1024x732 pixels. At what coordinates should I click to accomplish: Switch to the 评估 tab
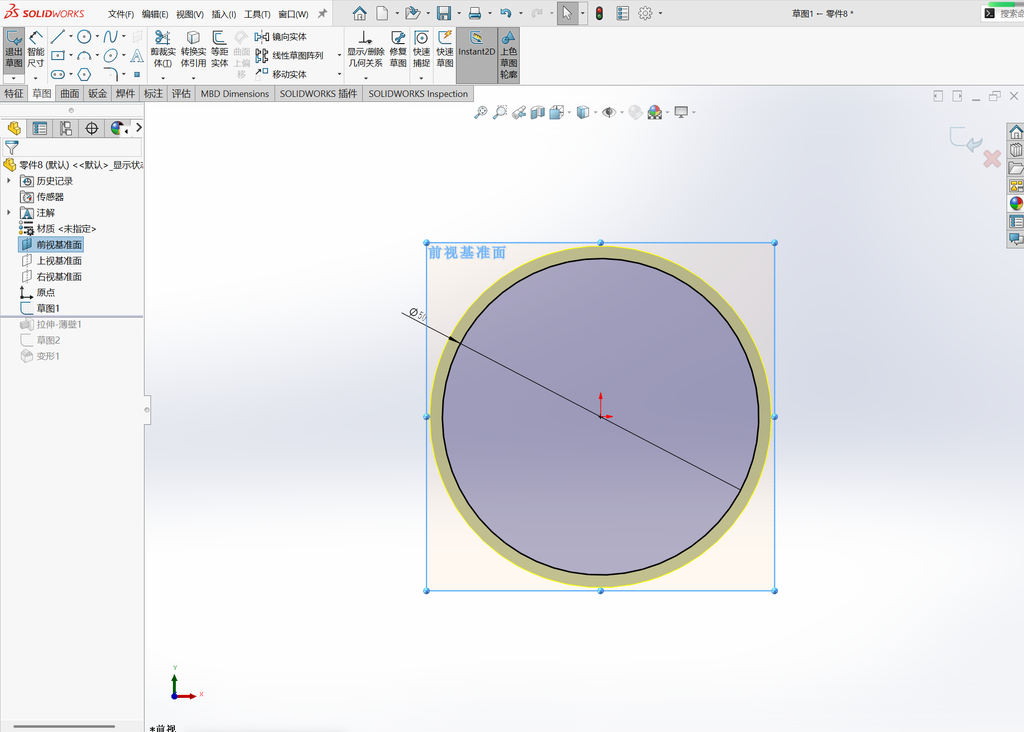coord(181,93)
